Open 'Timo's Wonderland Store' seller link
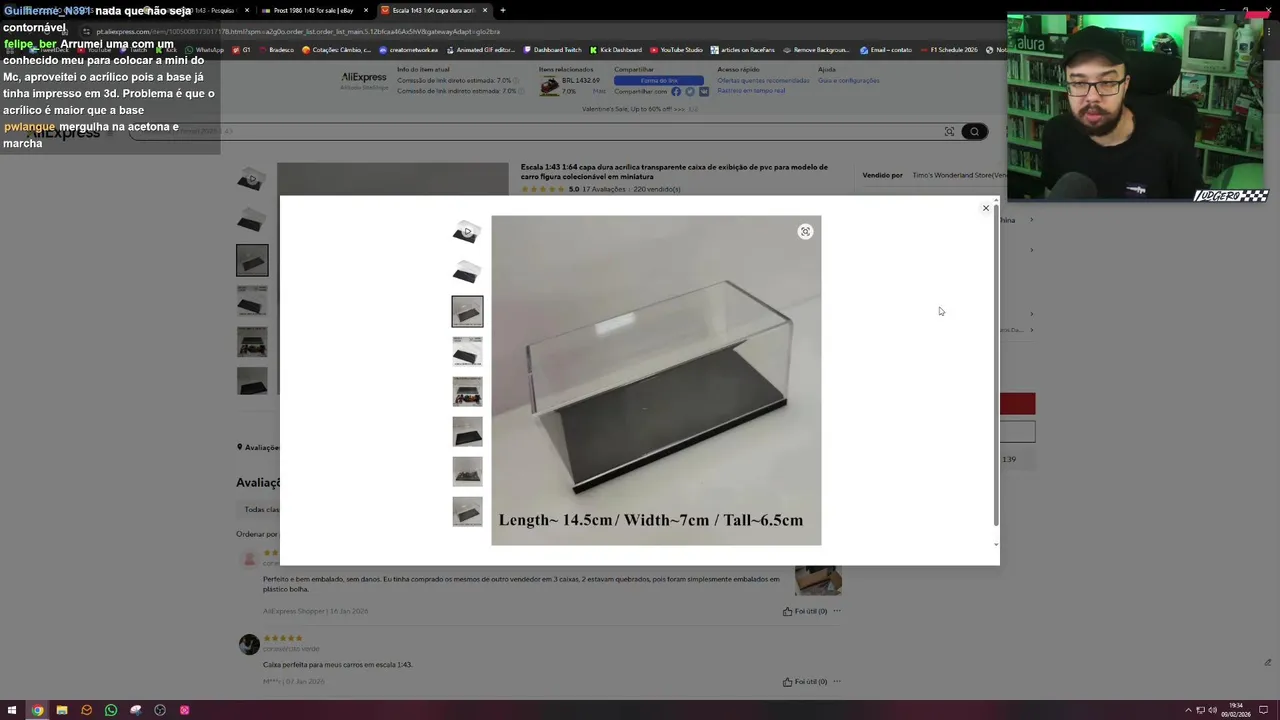This screenshot has height=720, width=1280. [x=959, y=175]
